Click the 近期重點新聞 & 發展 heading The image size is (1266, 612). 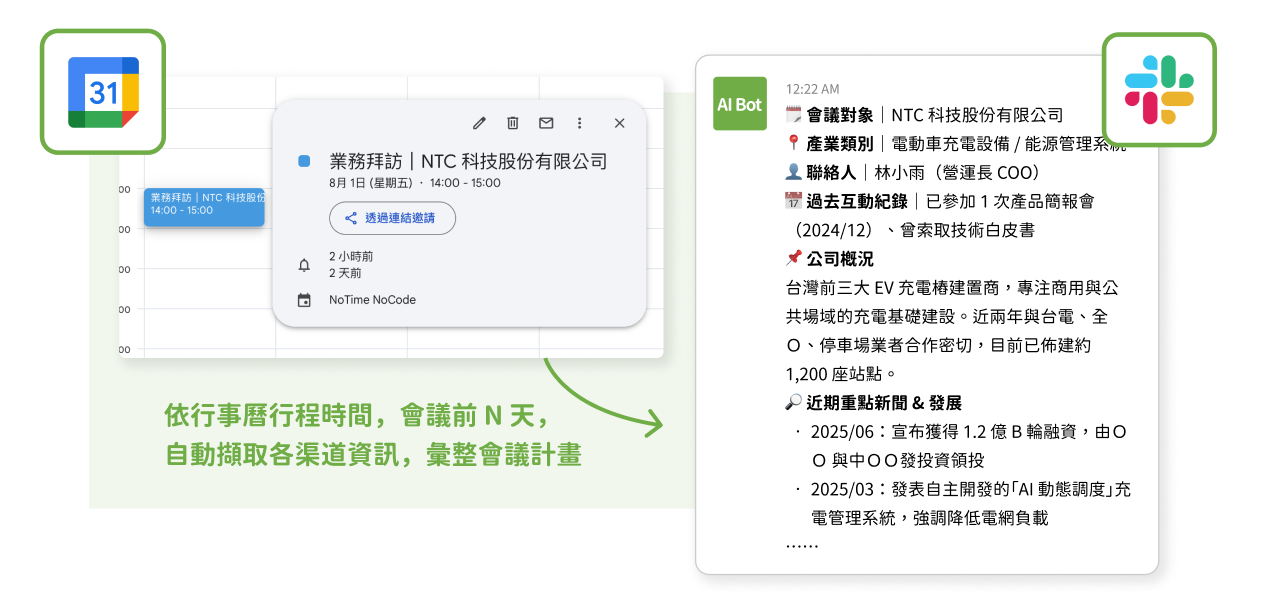[874, 403]
